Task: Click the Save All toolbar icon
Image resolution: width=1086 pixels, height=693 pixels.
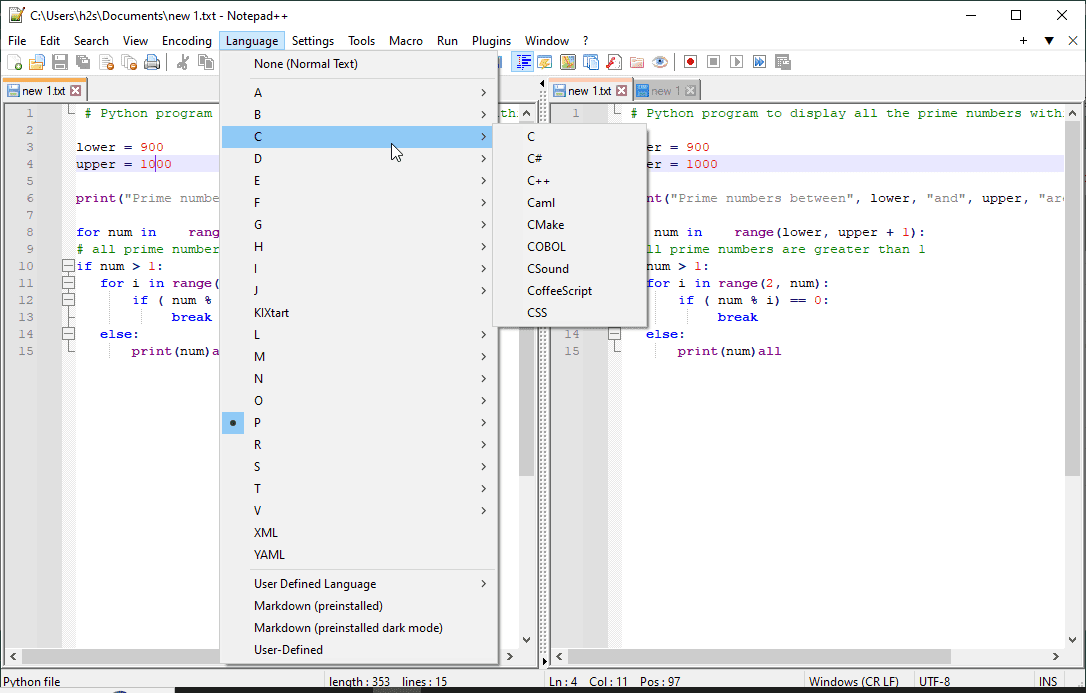Action: [82, 62]
